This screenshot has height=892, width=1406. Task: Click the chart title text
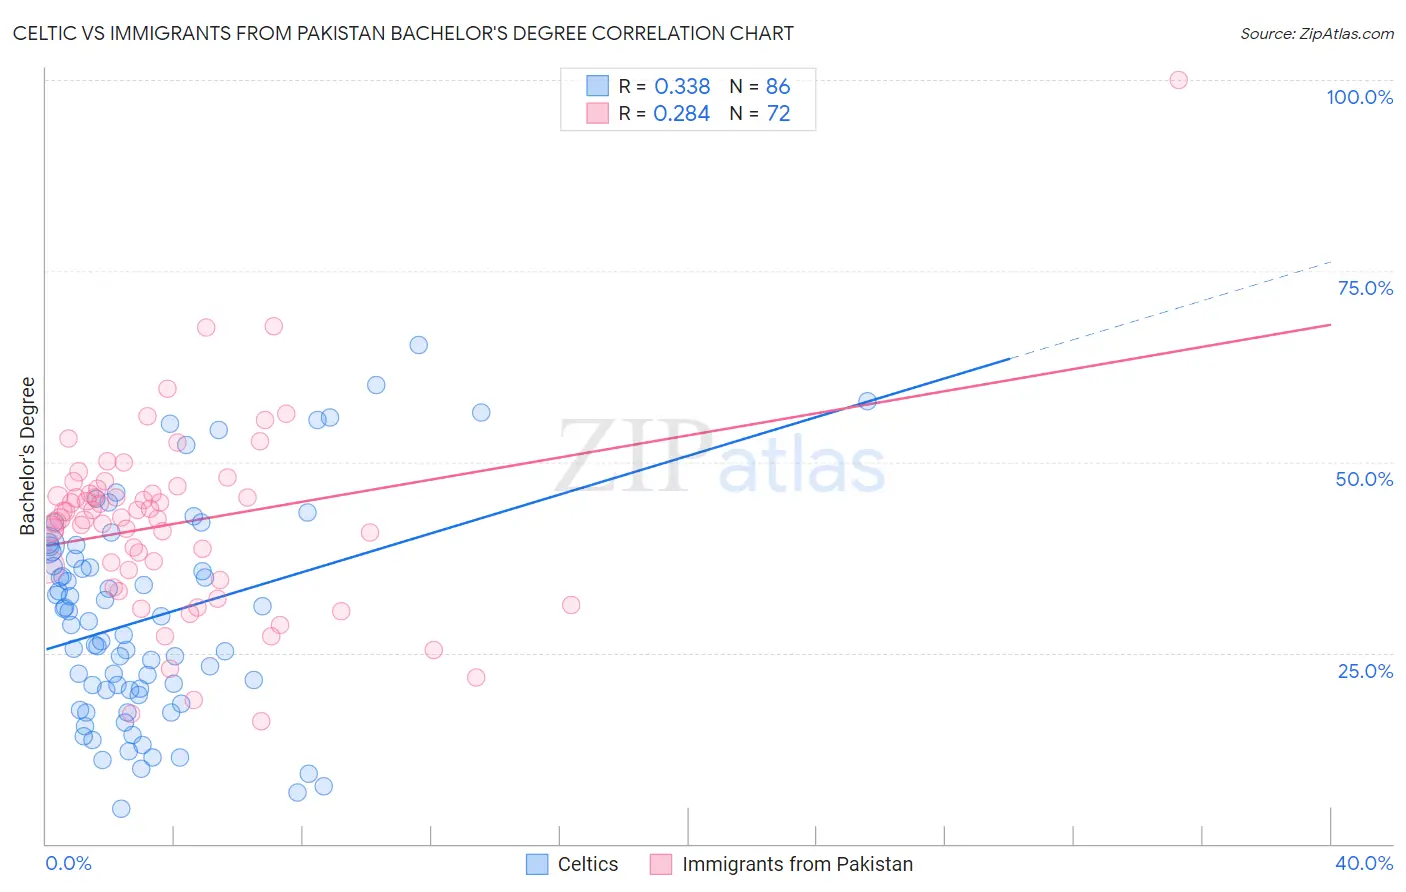point(403,33)
